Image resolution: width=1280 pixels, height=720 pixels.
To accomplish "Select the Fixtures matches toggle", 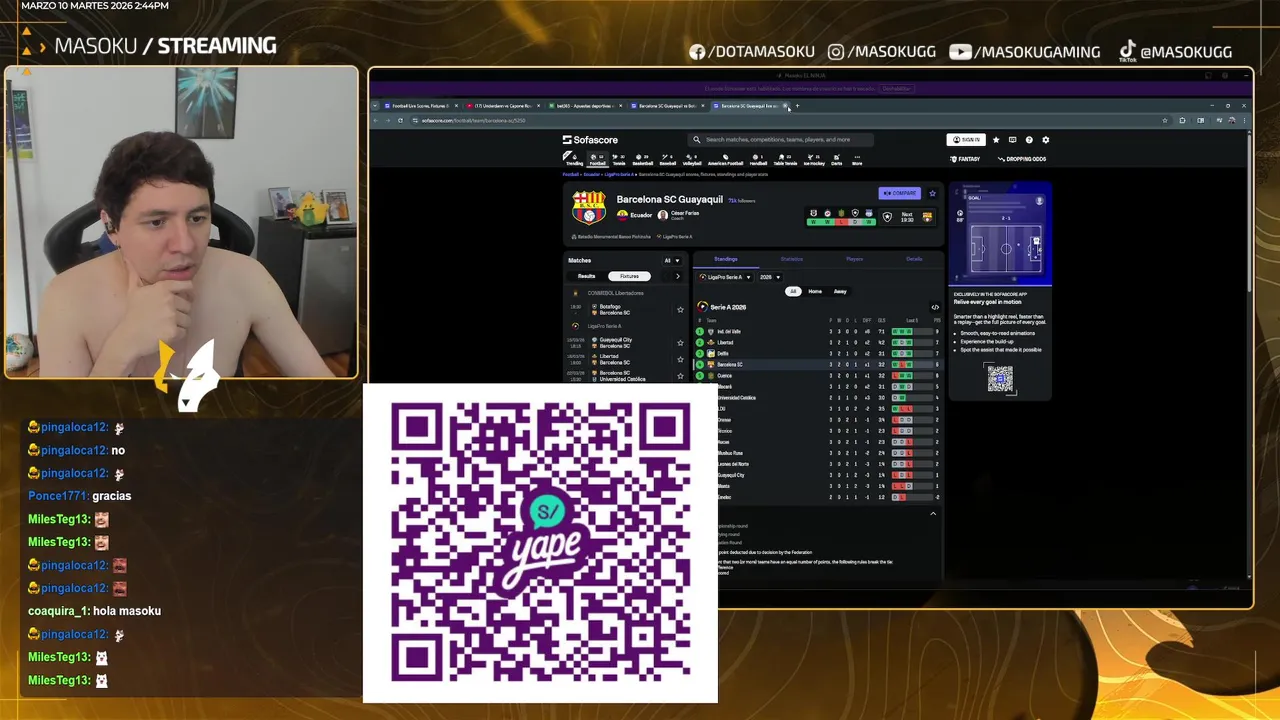I will (x=629, y=276).
